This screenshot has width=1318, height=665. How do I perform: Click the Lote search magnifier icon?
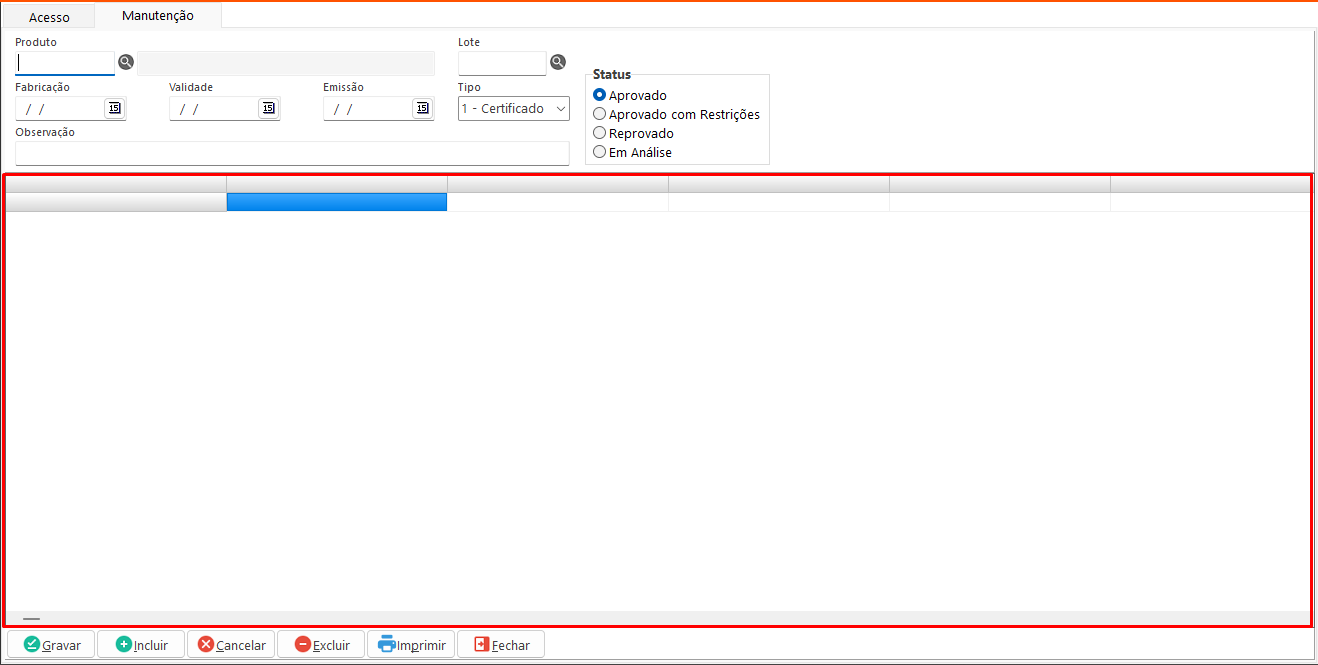click(x=557, y=62)
